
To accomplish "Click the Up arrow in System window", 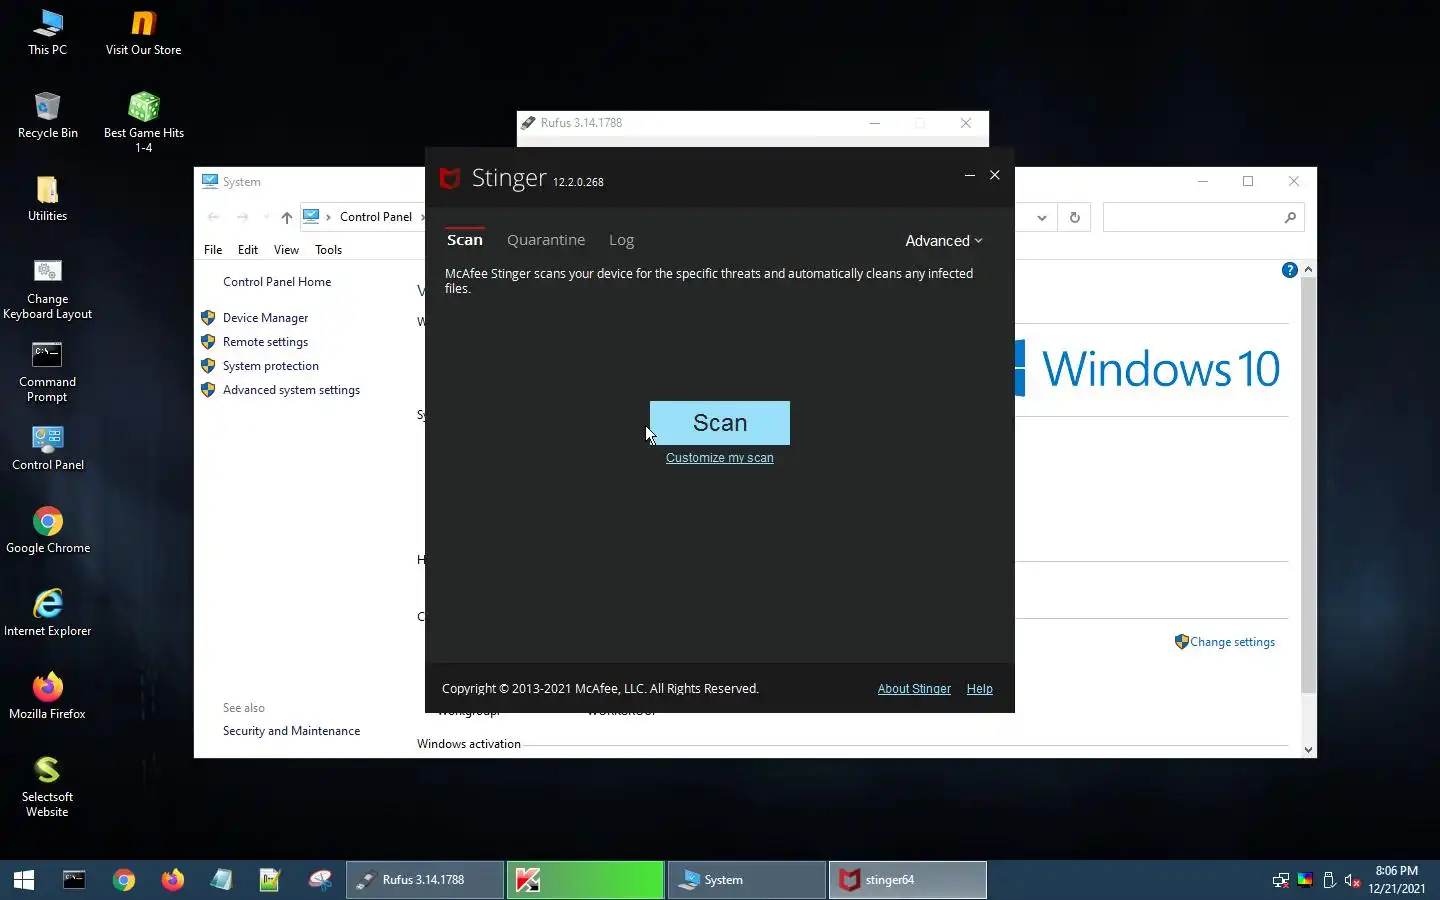I will click(287, 217).
